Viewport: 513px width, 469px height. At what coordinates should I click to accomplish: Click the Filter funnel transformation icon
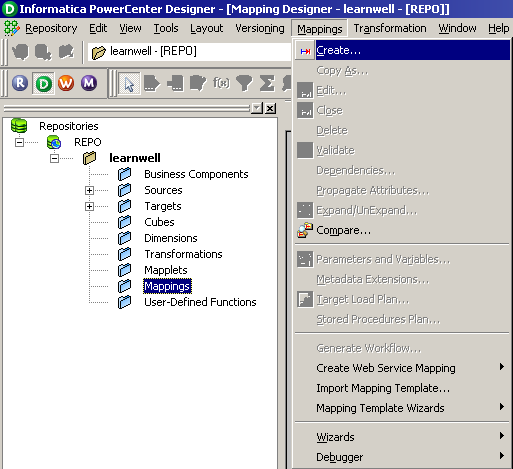[244, 83]
